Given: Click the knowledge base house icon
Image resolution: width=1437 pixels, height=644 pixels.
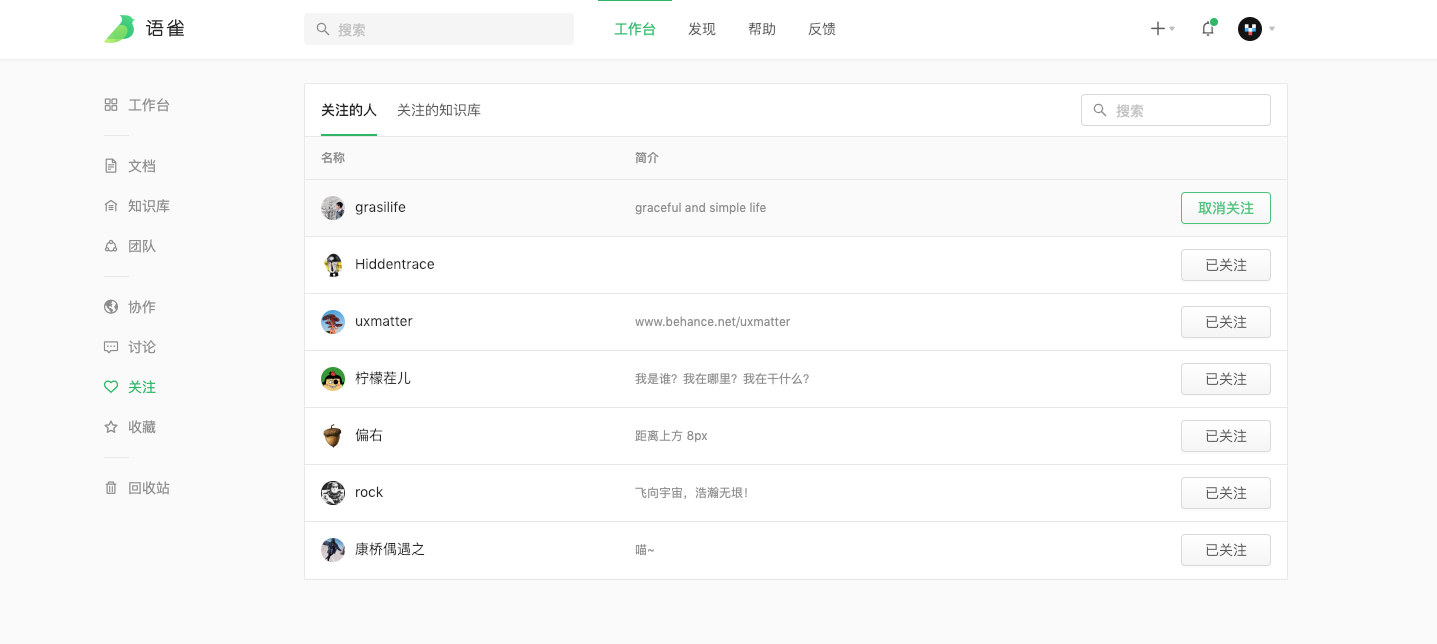Looking at the screenshot, I should pyautogui.click(x=111, y=206).
